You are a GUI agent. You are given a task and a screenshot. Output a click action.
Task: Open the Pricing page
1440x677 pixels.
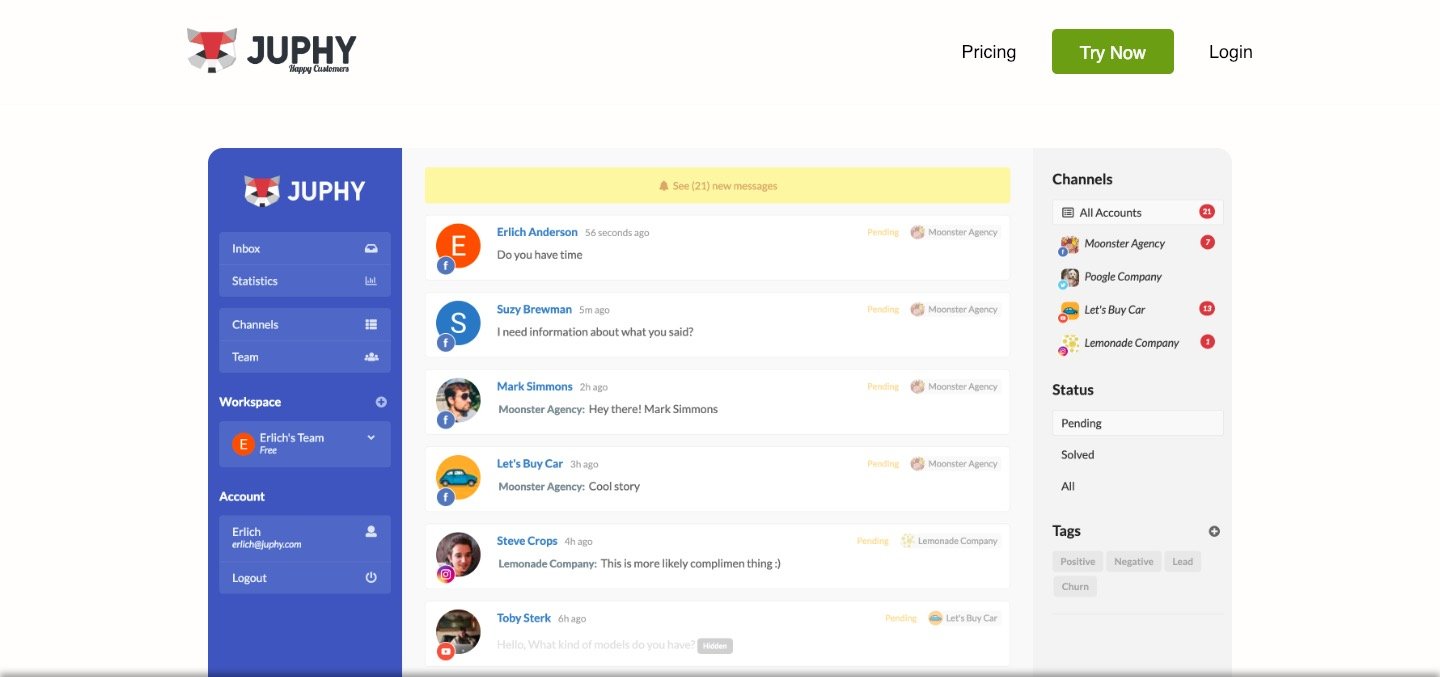click(x=988, y=52)
